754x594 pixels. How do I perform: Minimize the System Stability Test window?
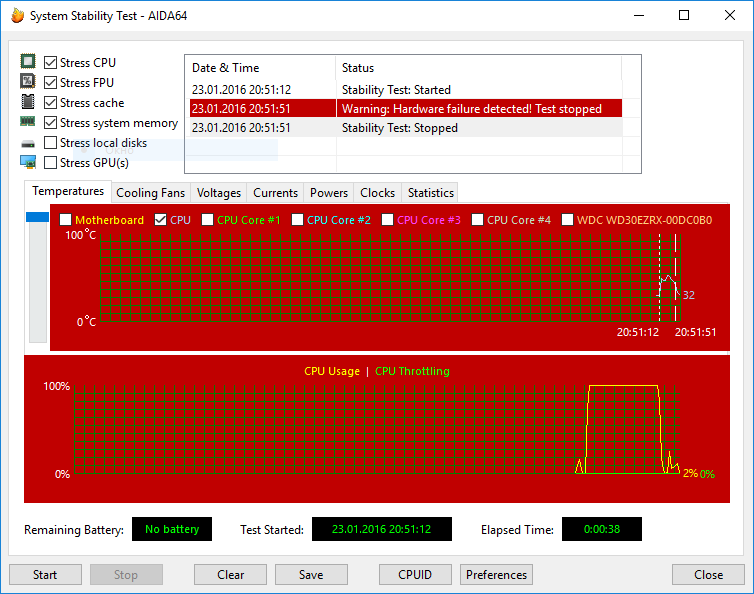click(x=639, y=15)
